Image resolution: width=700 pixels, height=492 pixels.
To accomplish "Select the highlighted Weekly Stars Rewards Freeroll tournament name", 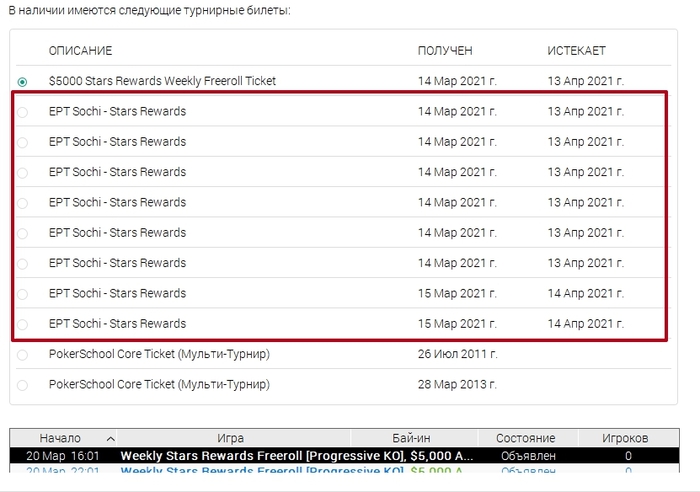I will 297,456.
